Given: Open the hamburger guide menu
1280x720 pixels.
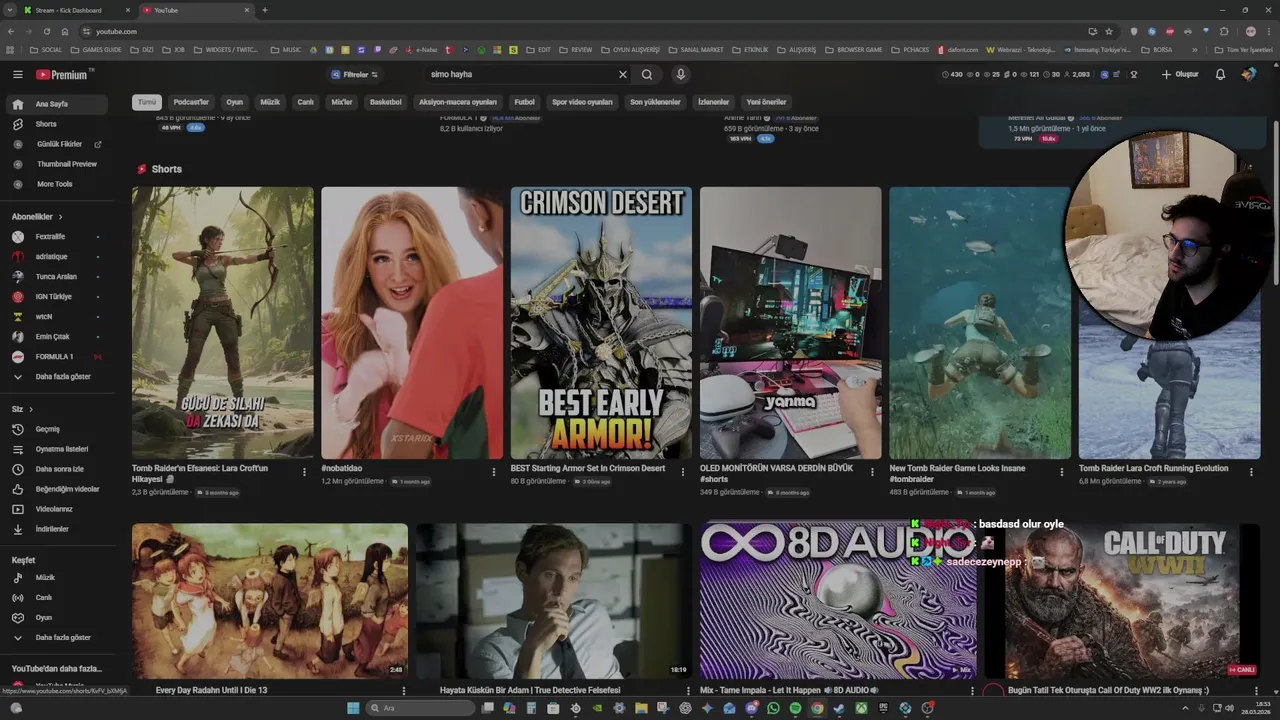Looking at the screenshot, I should coord(17,74).
